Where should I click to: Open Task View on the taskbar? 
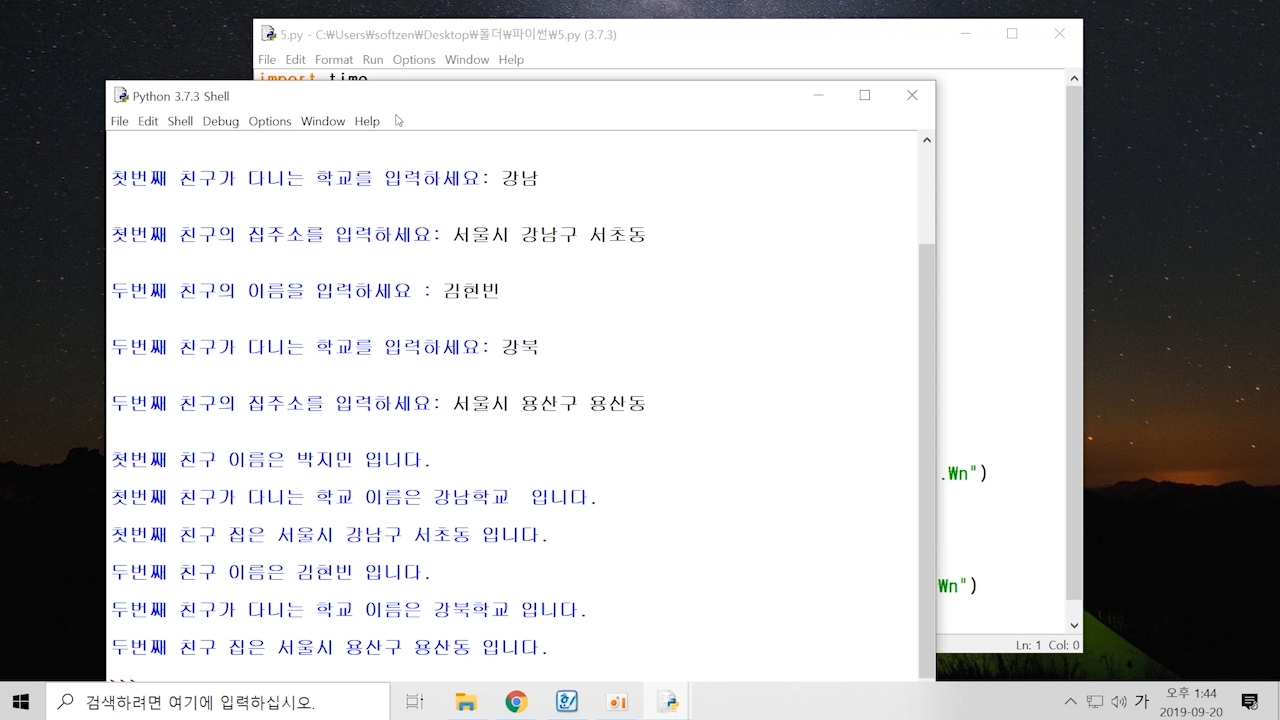[x=415, y=702]
